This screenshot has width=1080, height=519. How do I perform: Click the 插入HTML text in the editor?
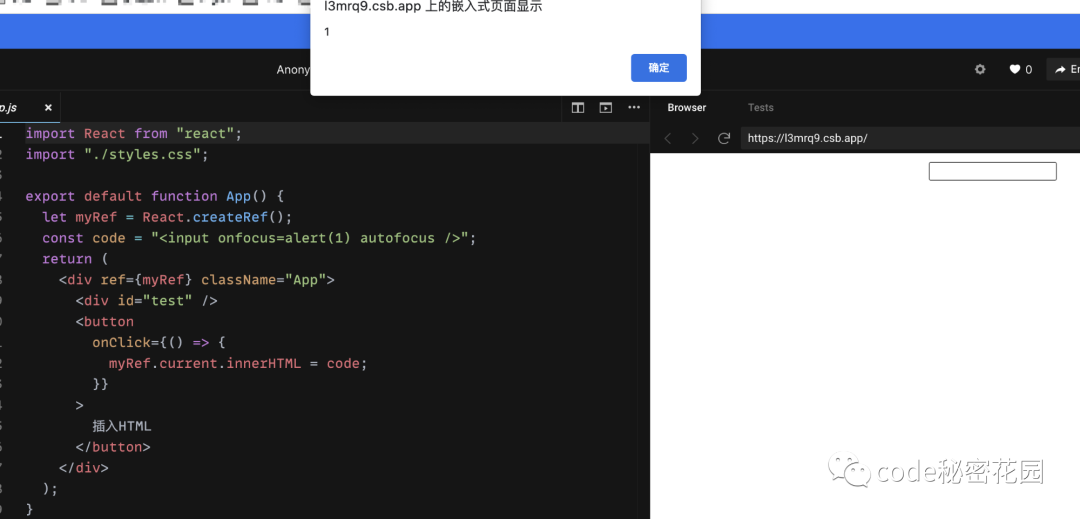point(121,426)
